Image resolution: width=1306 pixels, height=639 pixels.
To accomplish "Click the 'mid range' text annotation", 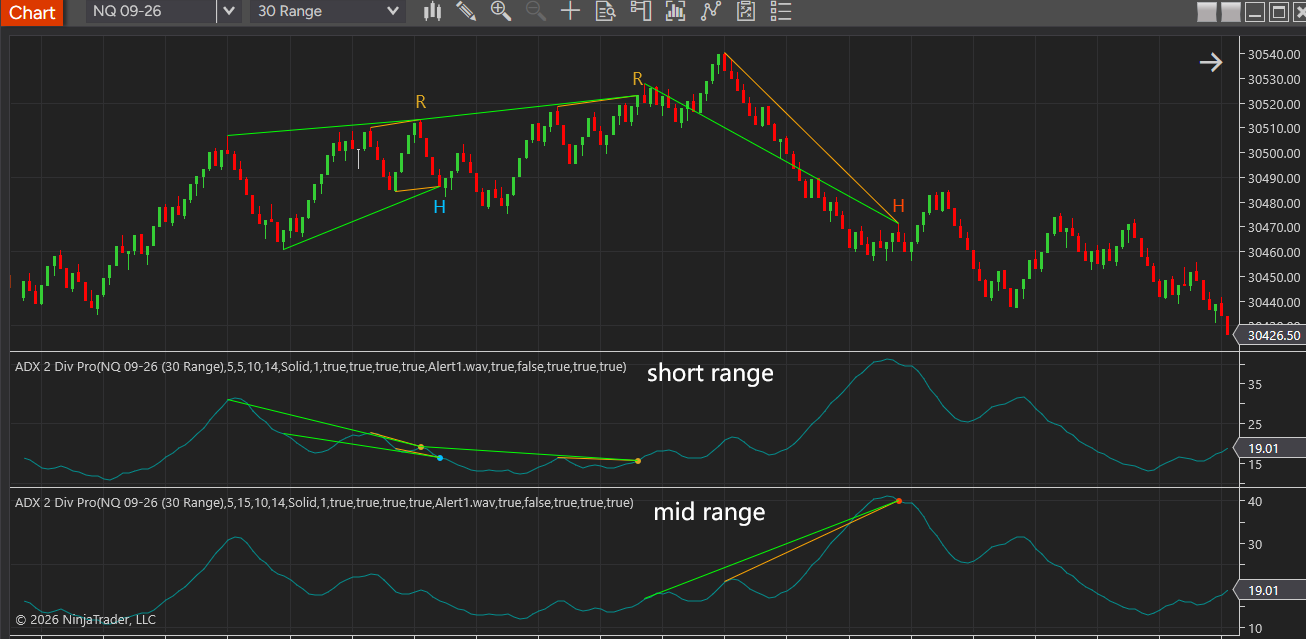I will tap(709, 512).
